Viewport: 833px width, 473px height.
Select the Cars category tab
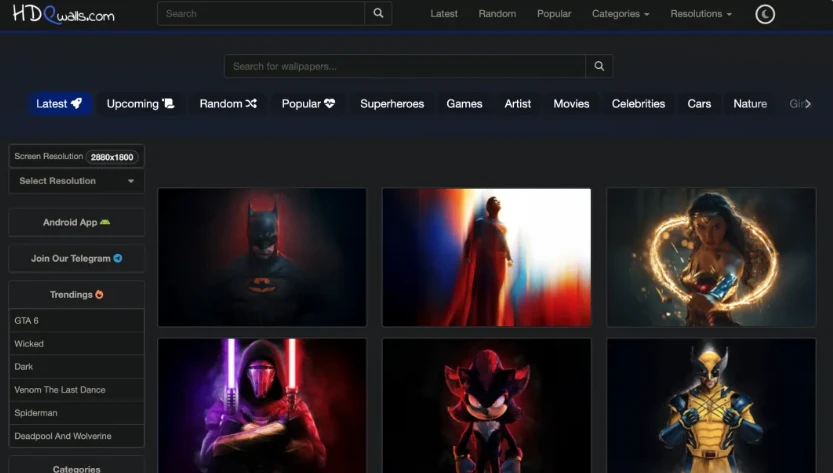coord(699,104)
